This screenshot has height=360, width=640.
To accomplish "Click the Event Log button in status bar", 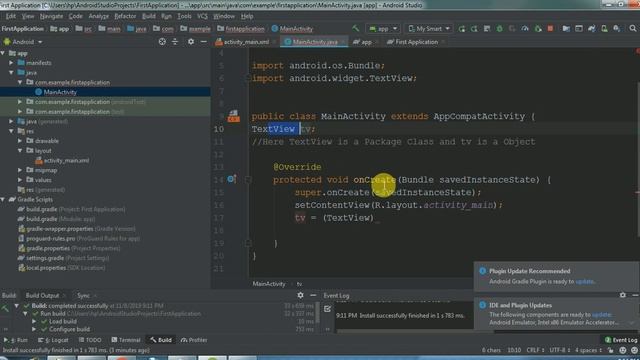I will click(621, 340).
